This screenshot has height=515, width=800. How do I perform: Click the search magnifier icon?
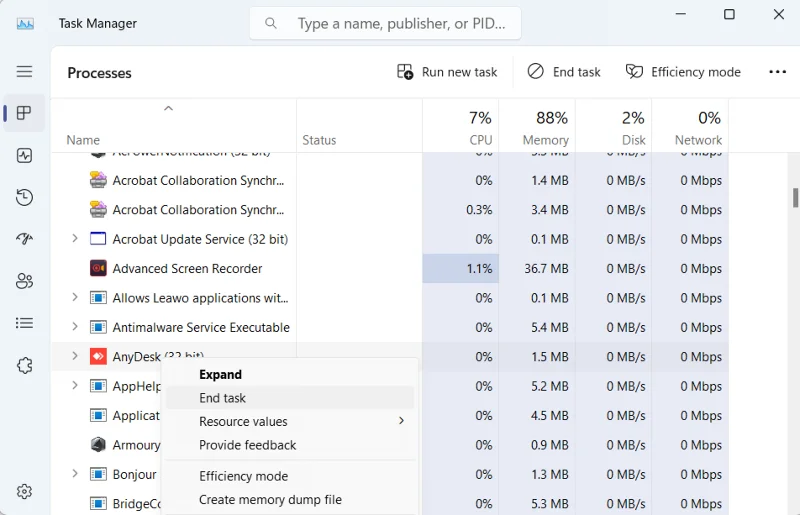point(271,23)
